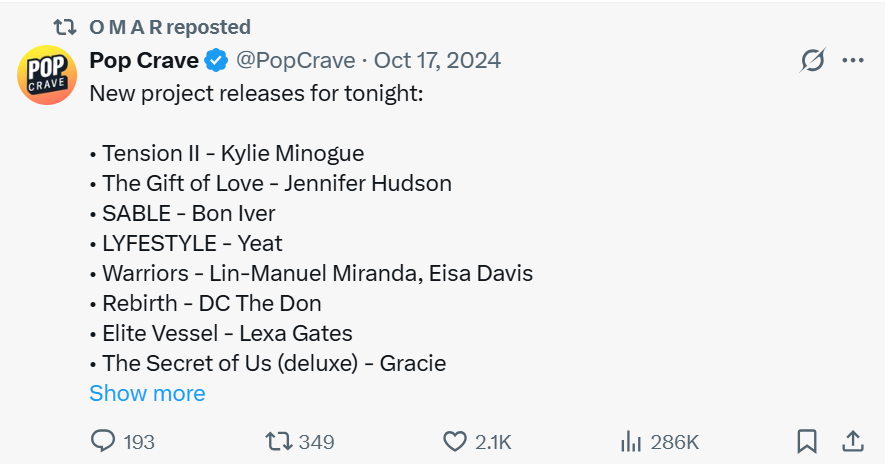Image resolution: width=885 pixels, height=464 pixels.
Task: Open Pop Crave profile picture
Action: click(x=47, y=75)
